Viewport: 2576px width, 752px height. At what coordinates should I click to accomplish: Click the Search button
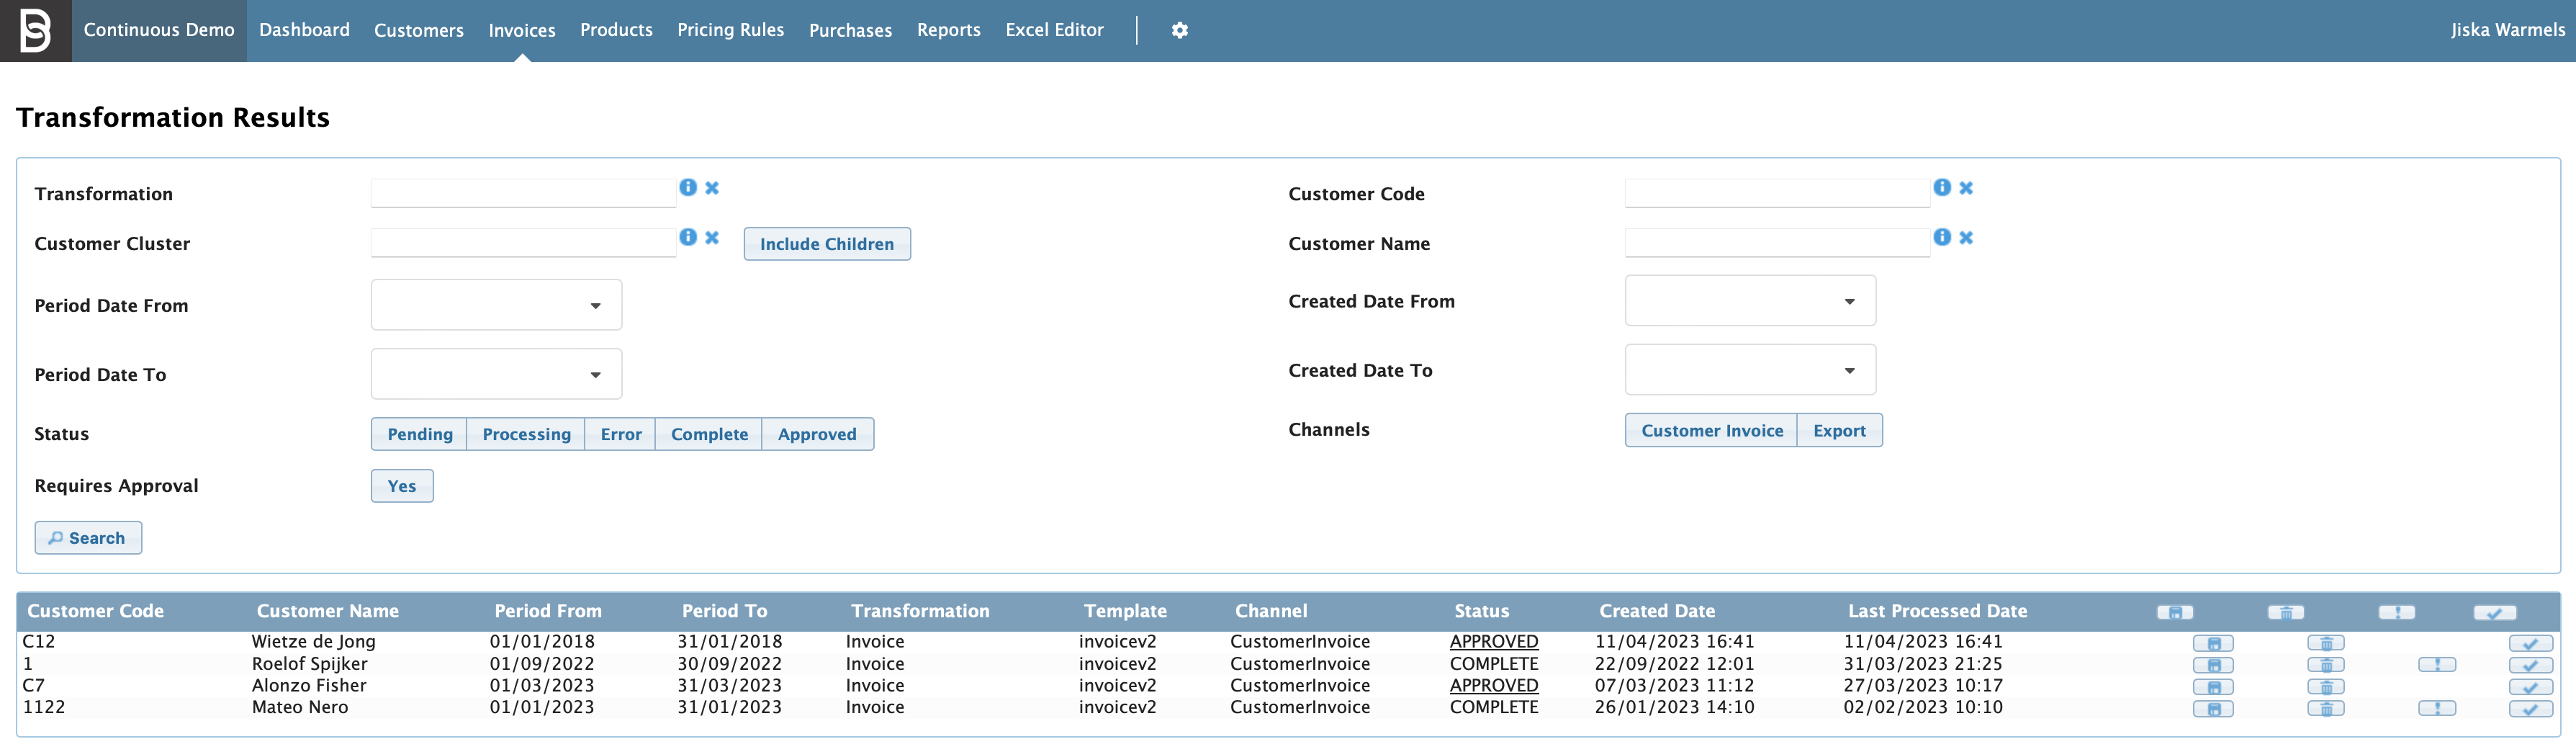tap(88, 537)
